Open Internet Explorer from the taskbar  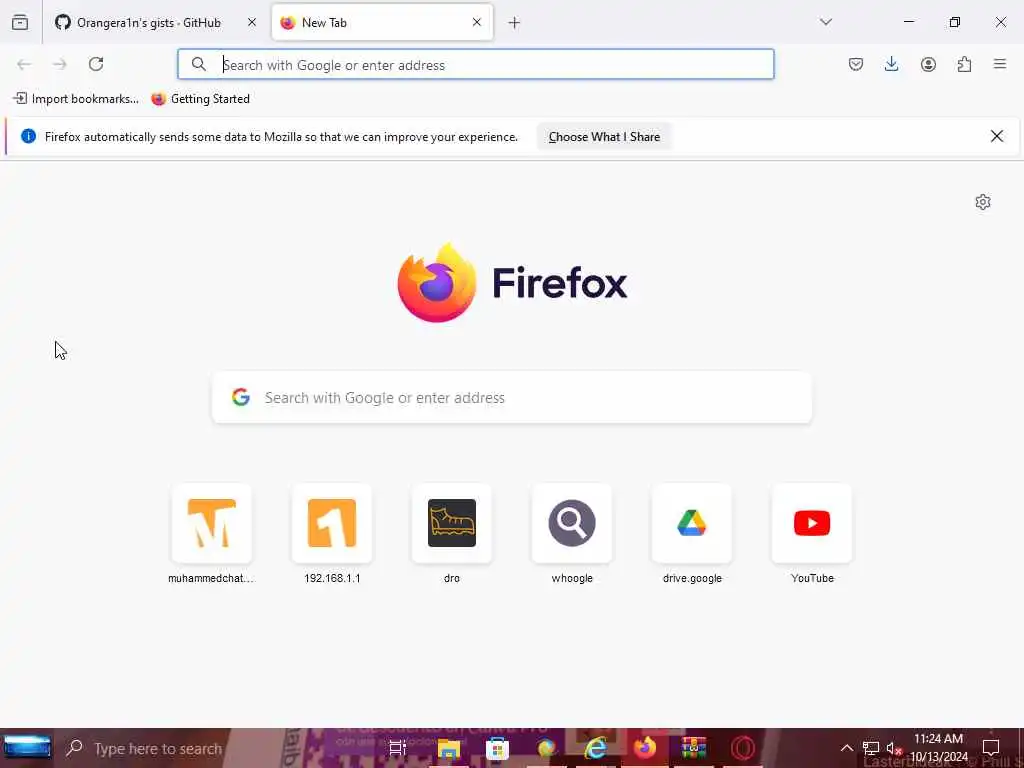tap(595, 748)
